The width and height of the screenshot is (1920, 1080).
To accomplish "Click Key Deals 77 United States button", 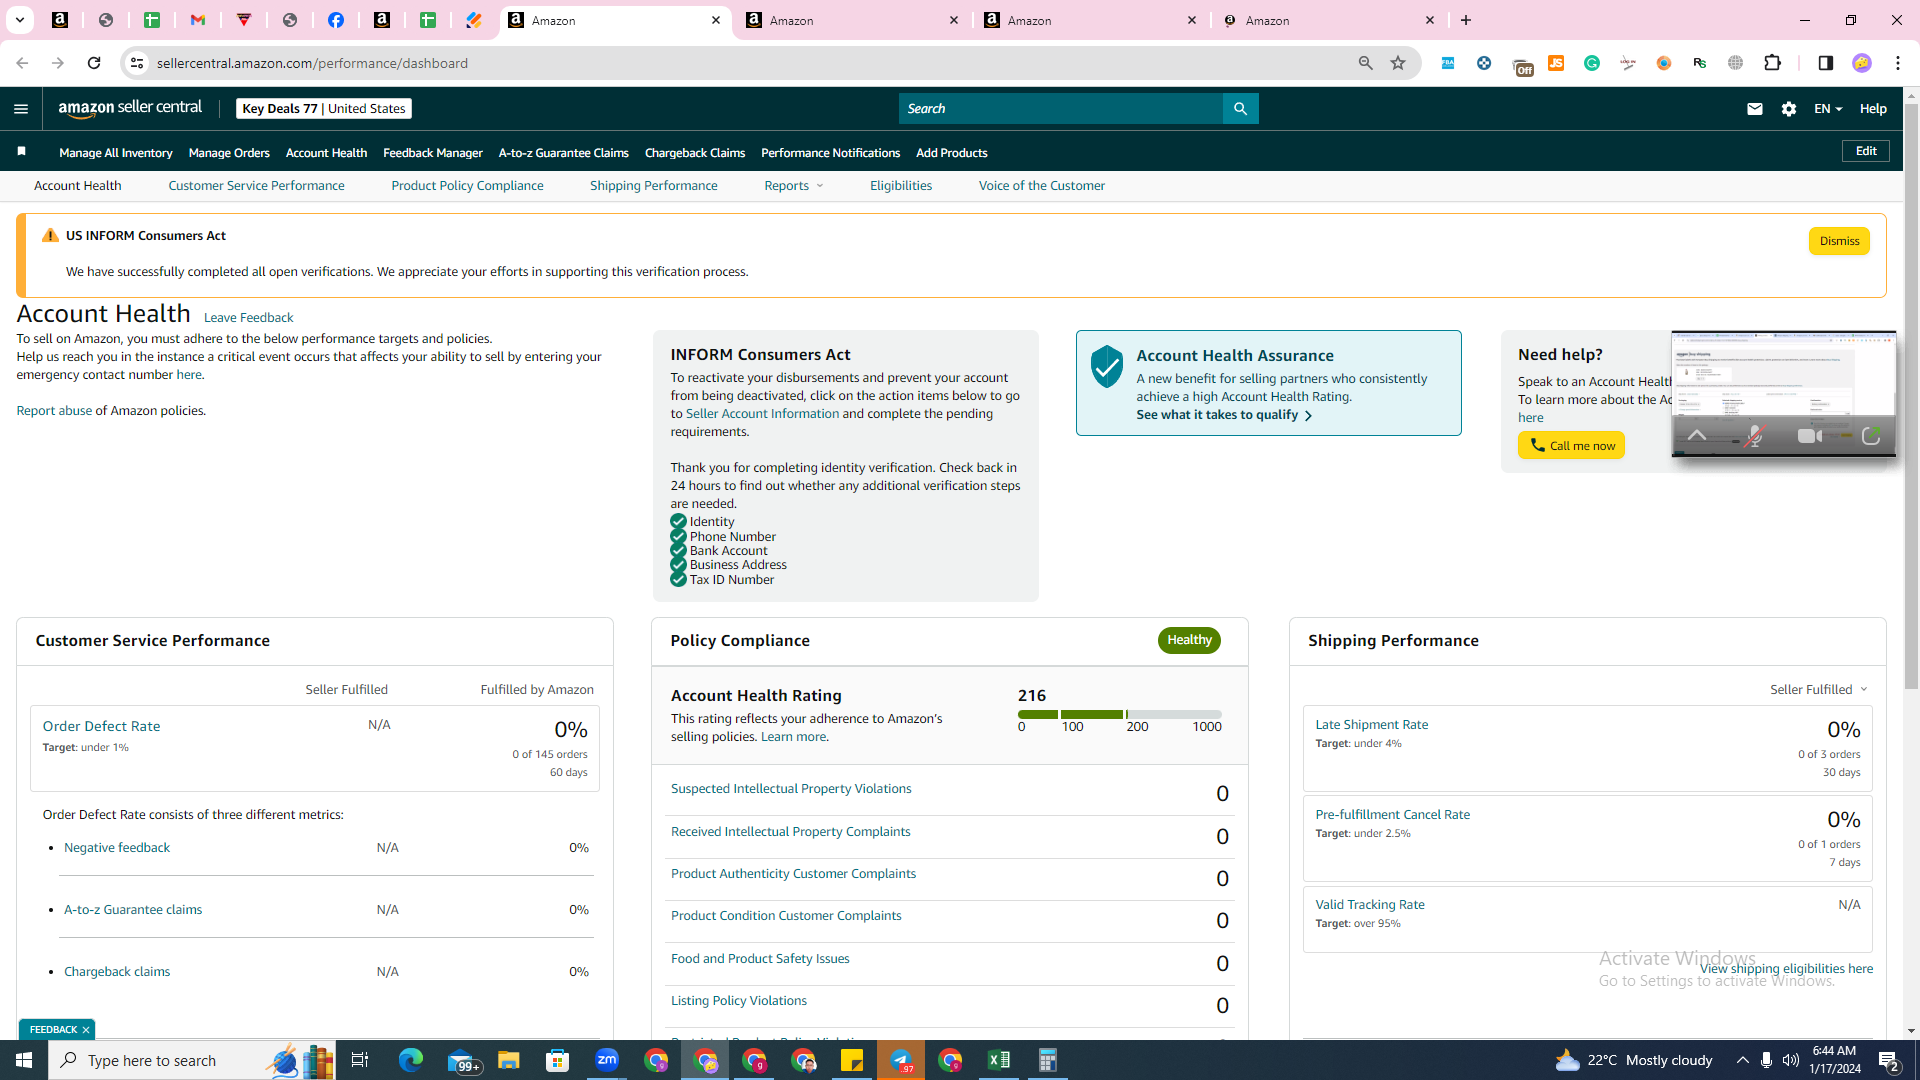I will [x=324, y=108].
